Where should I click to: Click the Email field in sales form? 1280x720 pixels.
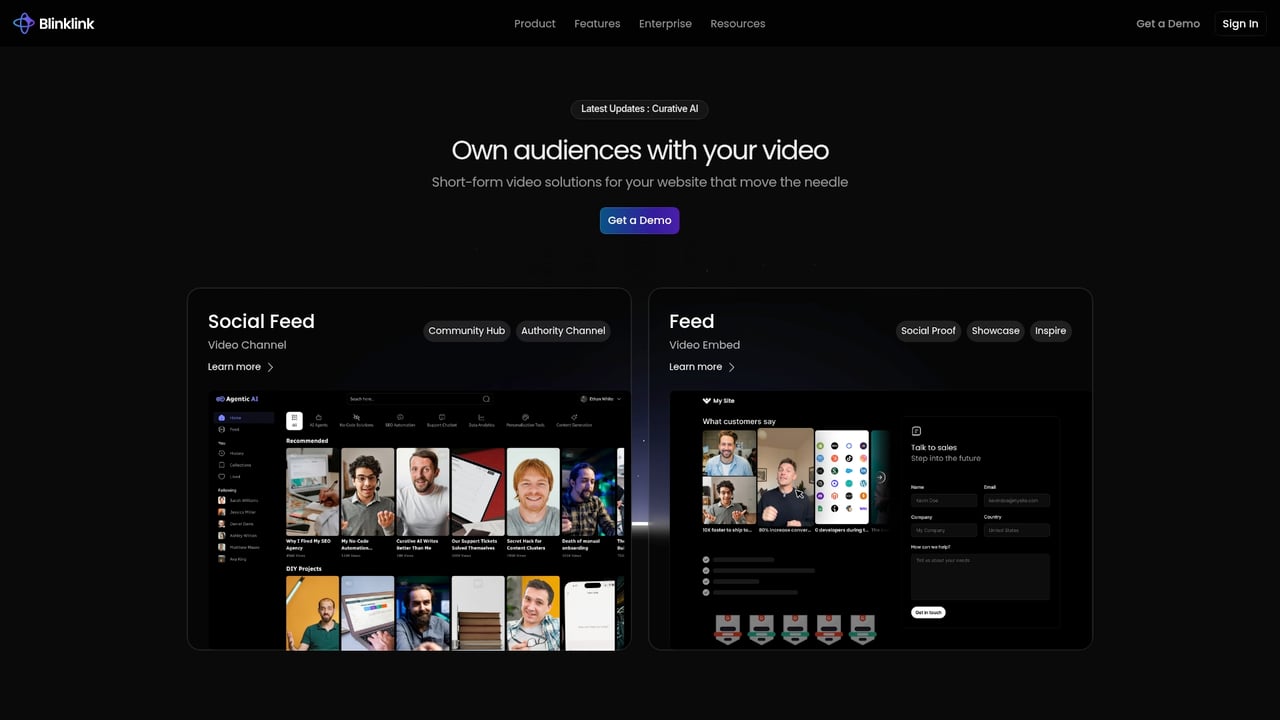tap(1016, 500)
